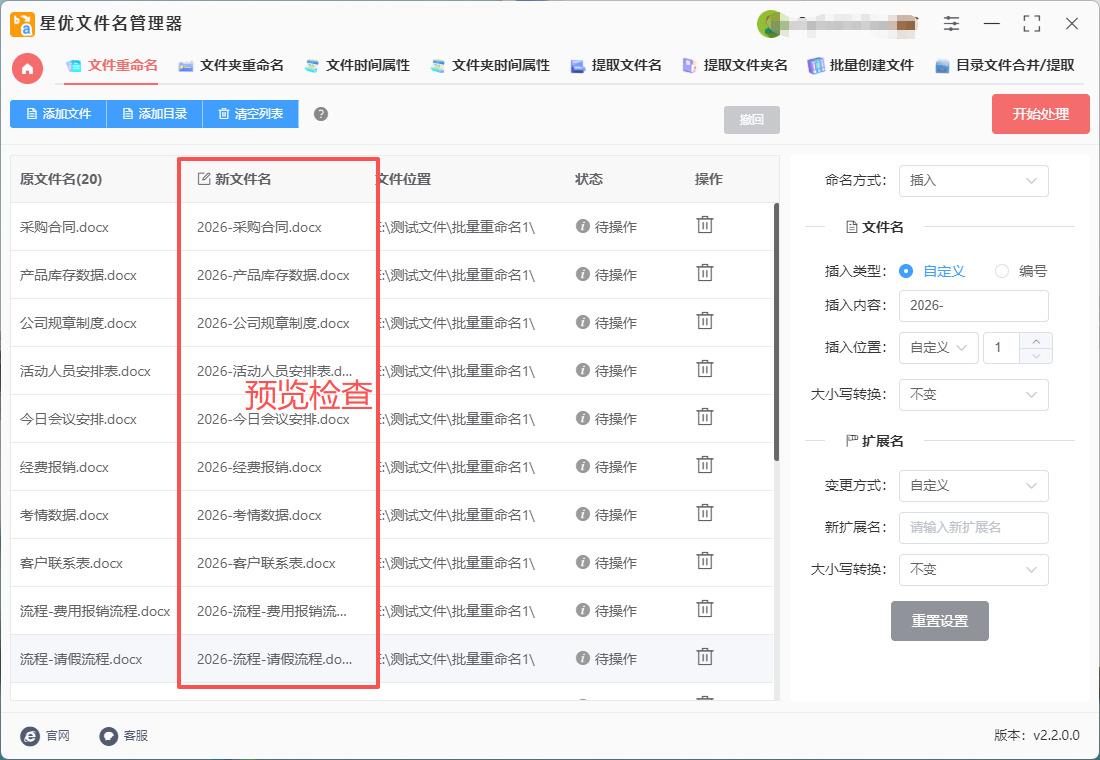Switch to 文件夹重命名 tab
The height and width of the screenshot is (760, 1100).
pyautogui.click(x=231, y=65)
